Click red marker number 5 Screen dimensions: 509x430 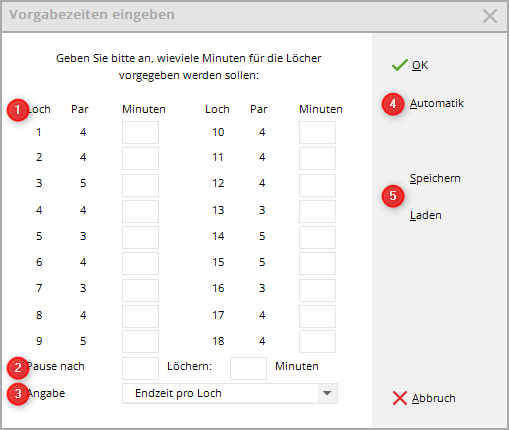tap(393, 196)
